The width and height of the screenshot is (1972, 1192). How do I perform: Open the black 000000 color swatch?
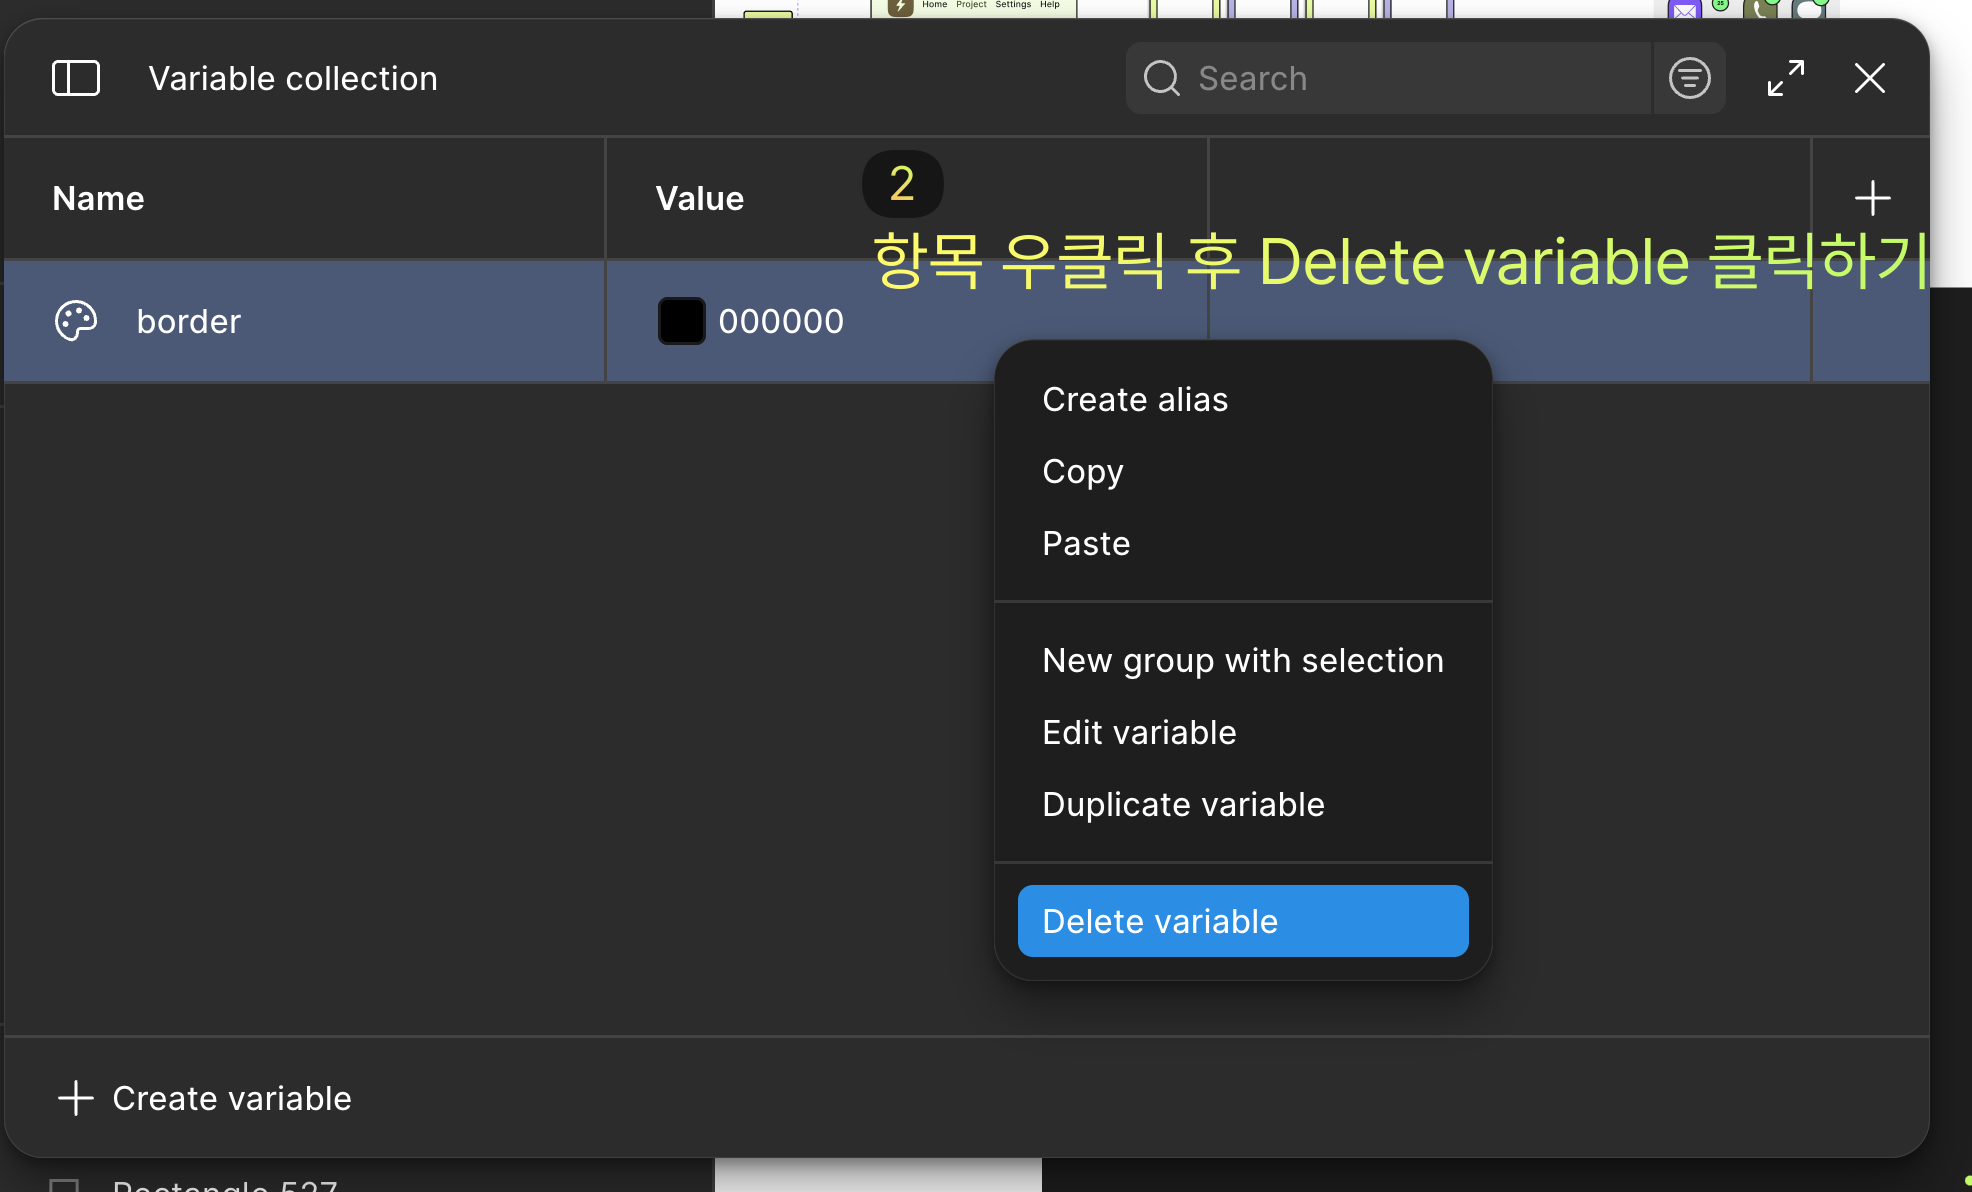click(681, 321)
